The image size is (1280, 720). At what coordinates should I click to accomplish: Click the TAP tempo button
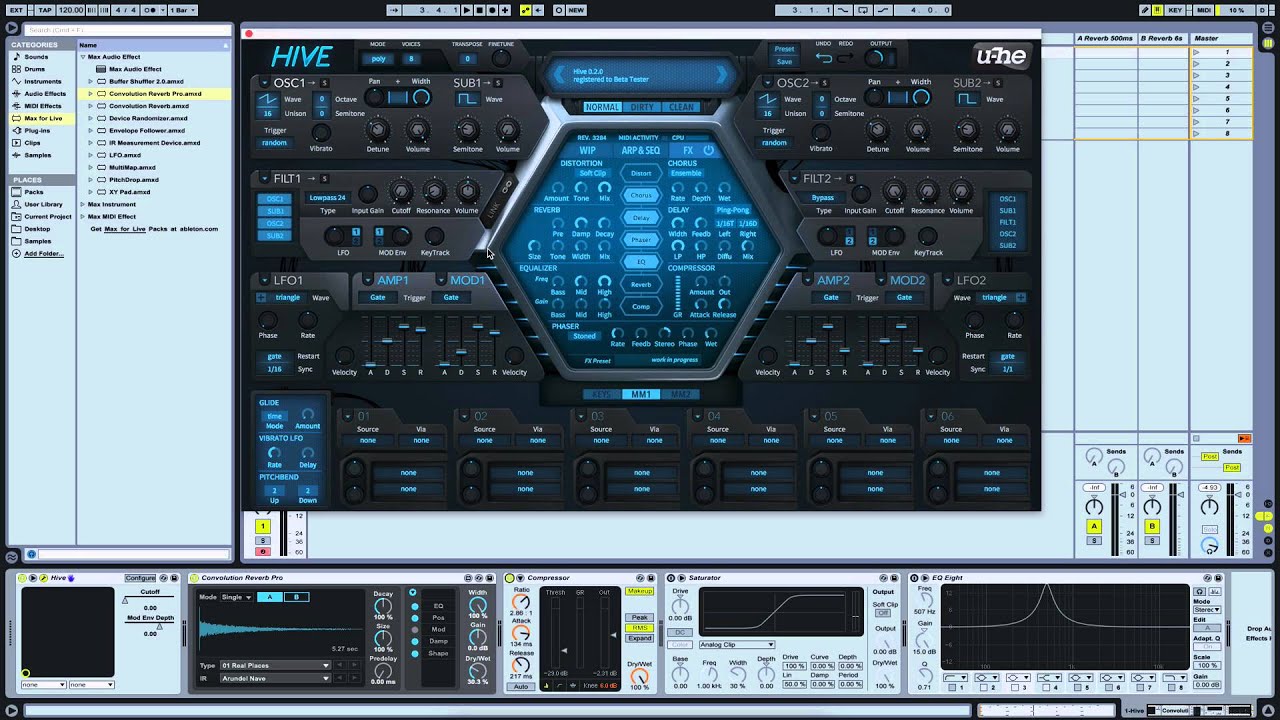point(45,10)
